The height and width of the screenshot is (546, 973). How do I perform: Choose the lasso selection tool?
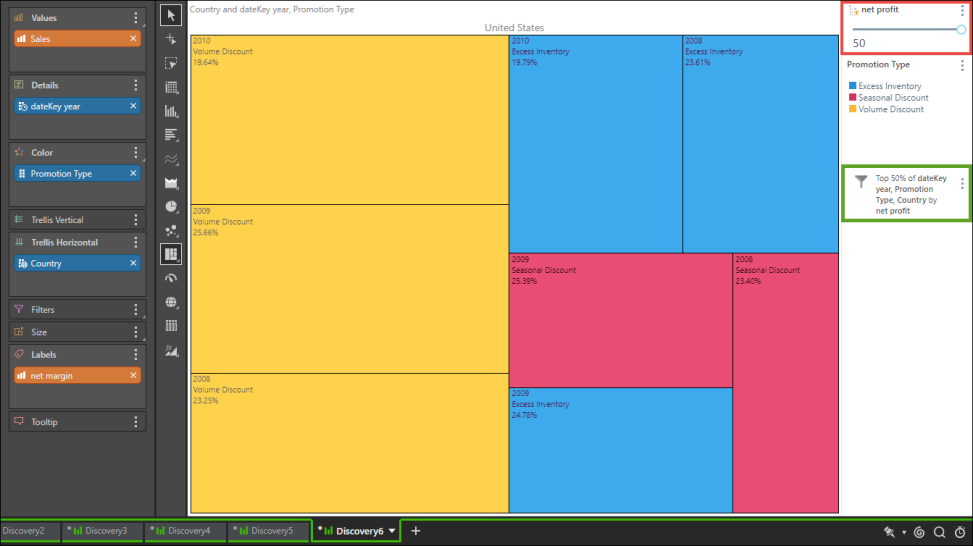(x=171, y=63)
